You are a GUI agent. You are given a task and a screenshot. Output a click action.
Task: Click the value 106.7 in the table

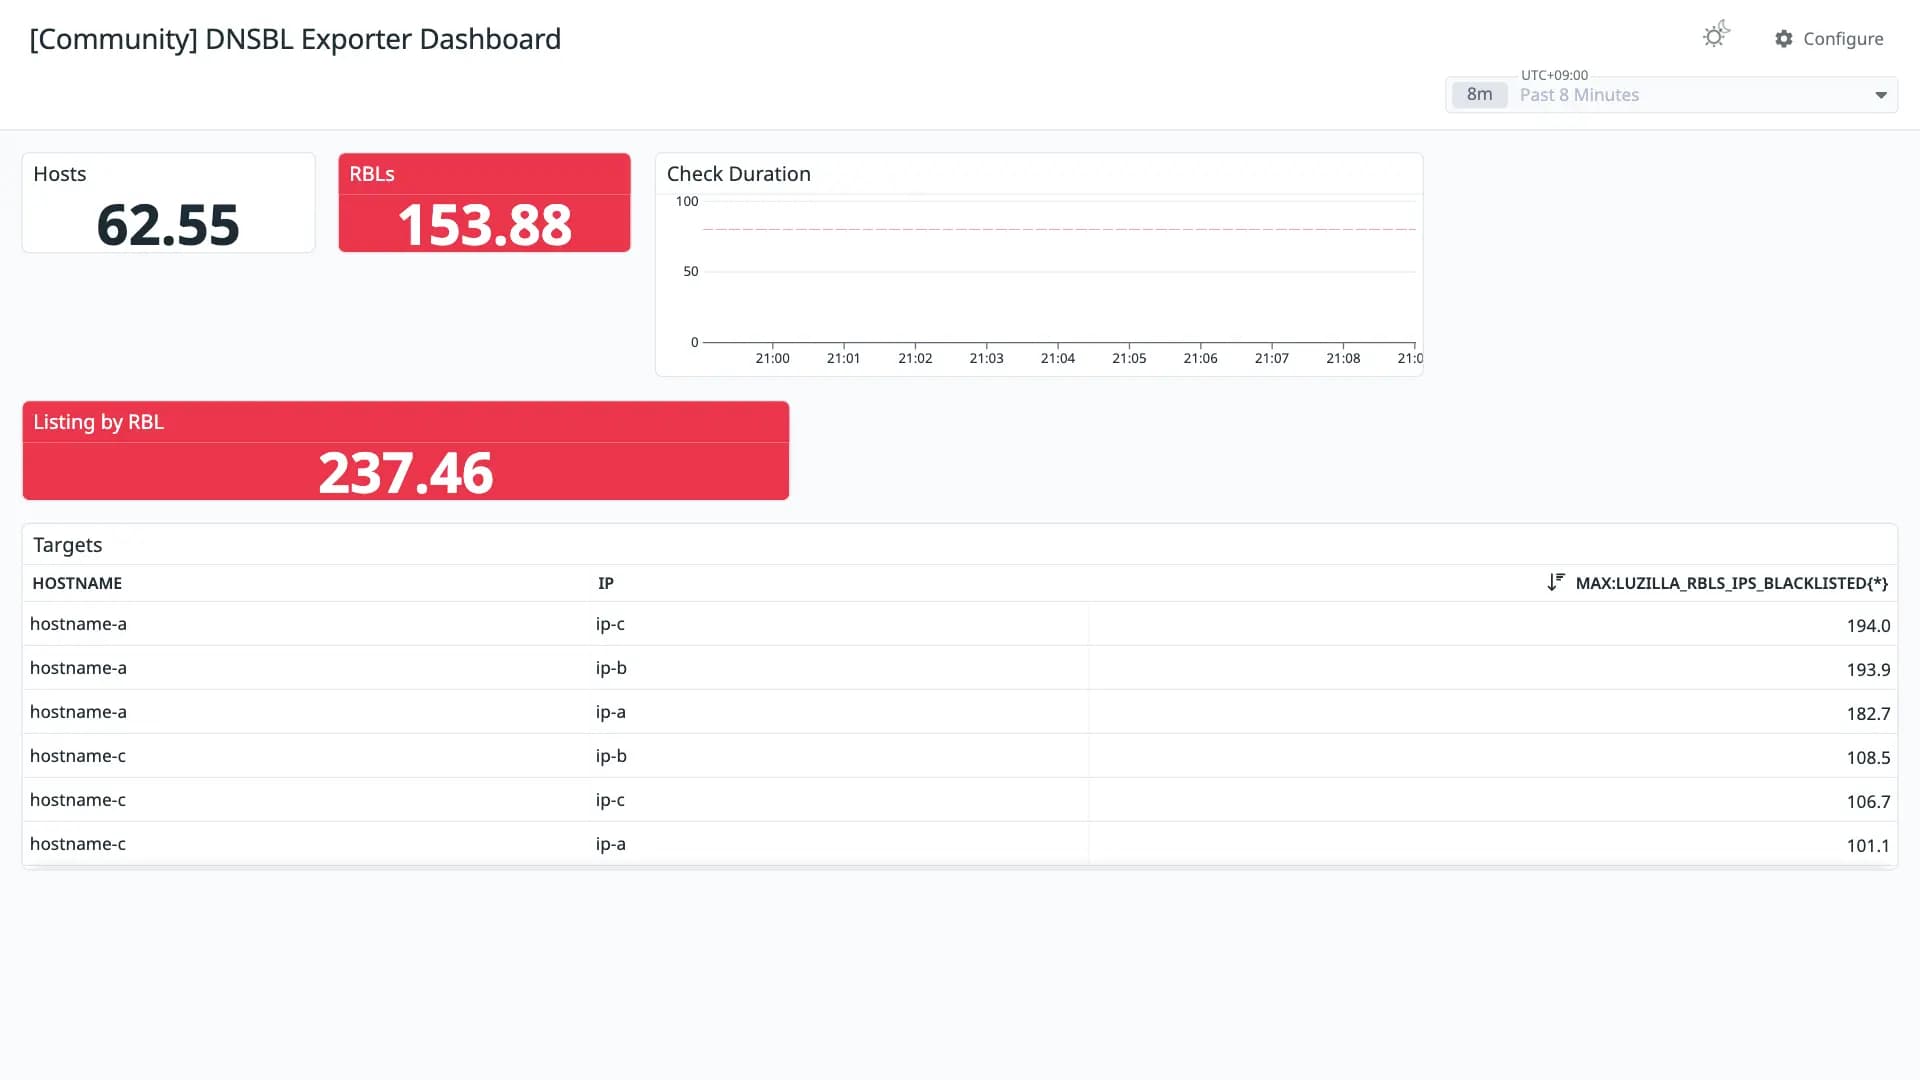(x=1868, y=802)
